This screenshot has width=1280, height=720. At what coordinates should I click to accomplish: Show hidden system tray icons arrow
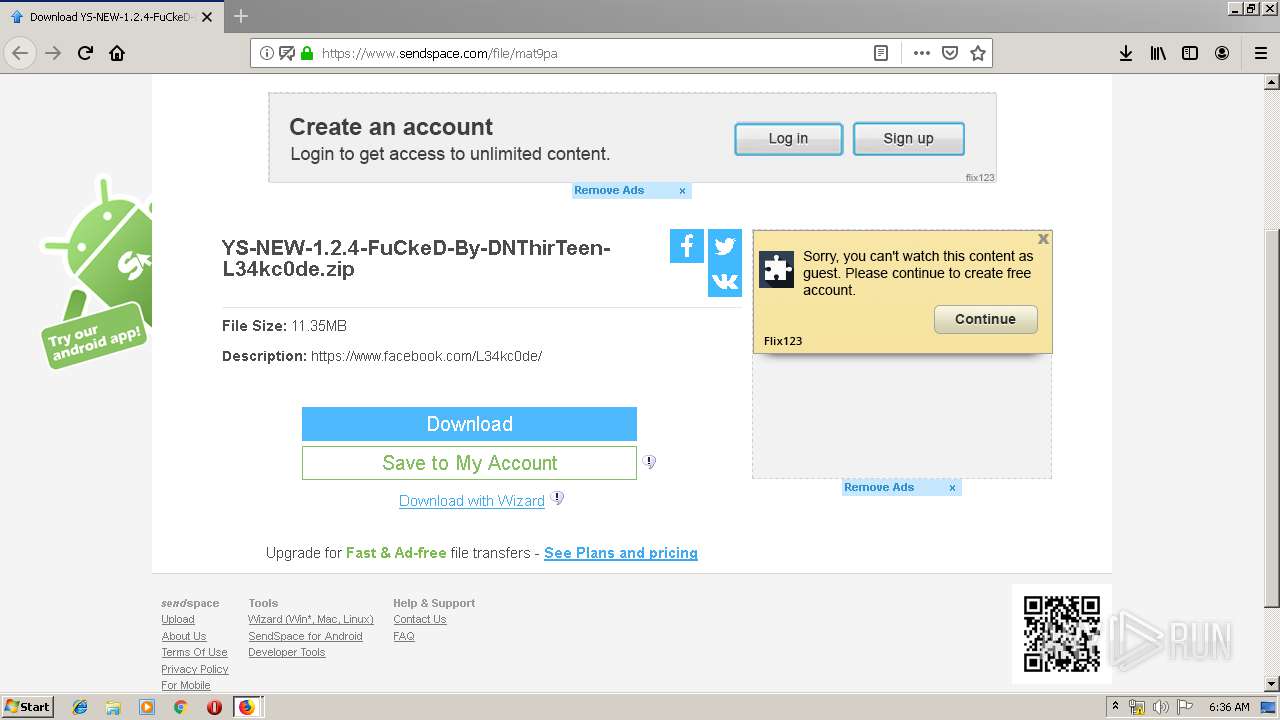[1118, 707]
